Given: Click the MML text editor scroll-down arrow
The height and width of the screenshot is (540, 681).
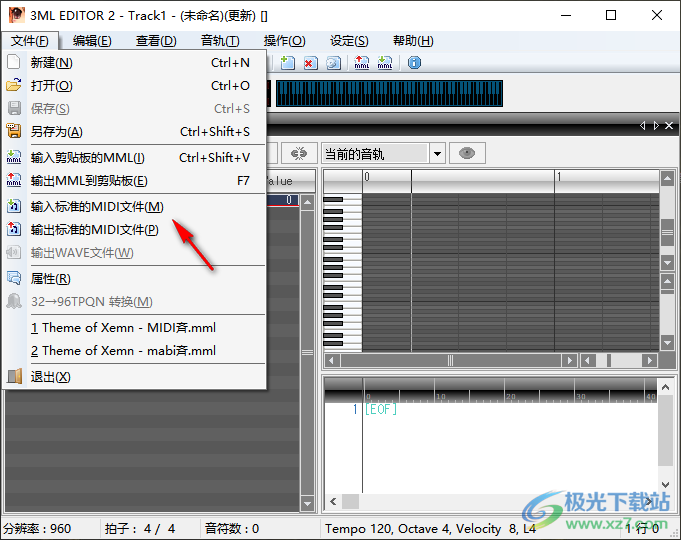Looking at the screenshot, I should click(665, 484).
